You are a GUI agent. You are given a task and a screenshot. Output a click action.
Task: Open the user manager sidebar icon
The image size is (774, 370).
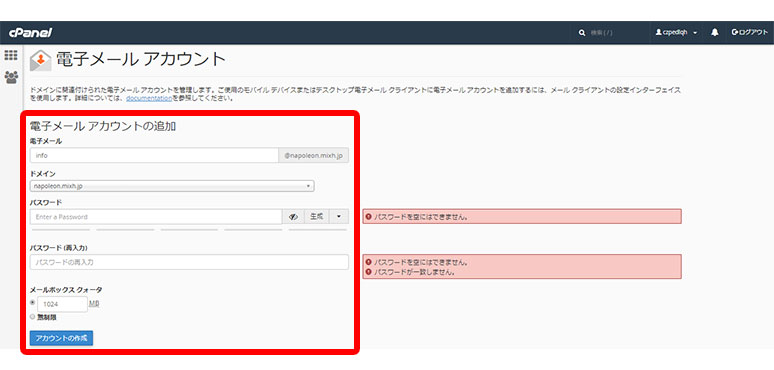click(11, 77)
